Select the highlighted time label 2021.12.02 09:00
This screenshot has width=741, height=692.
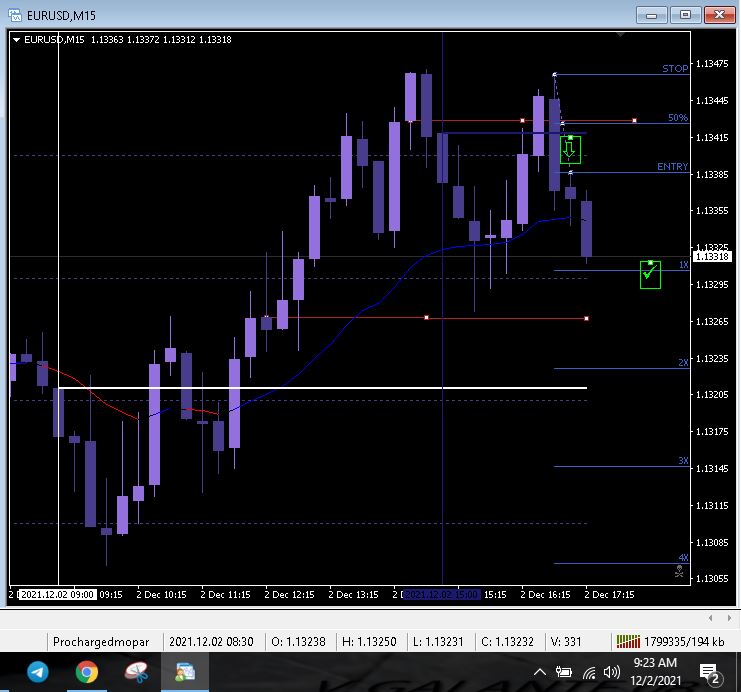pyautogui.click(x=57, y=595)
